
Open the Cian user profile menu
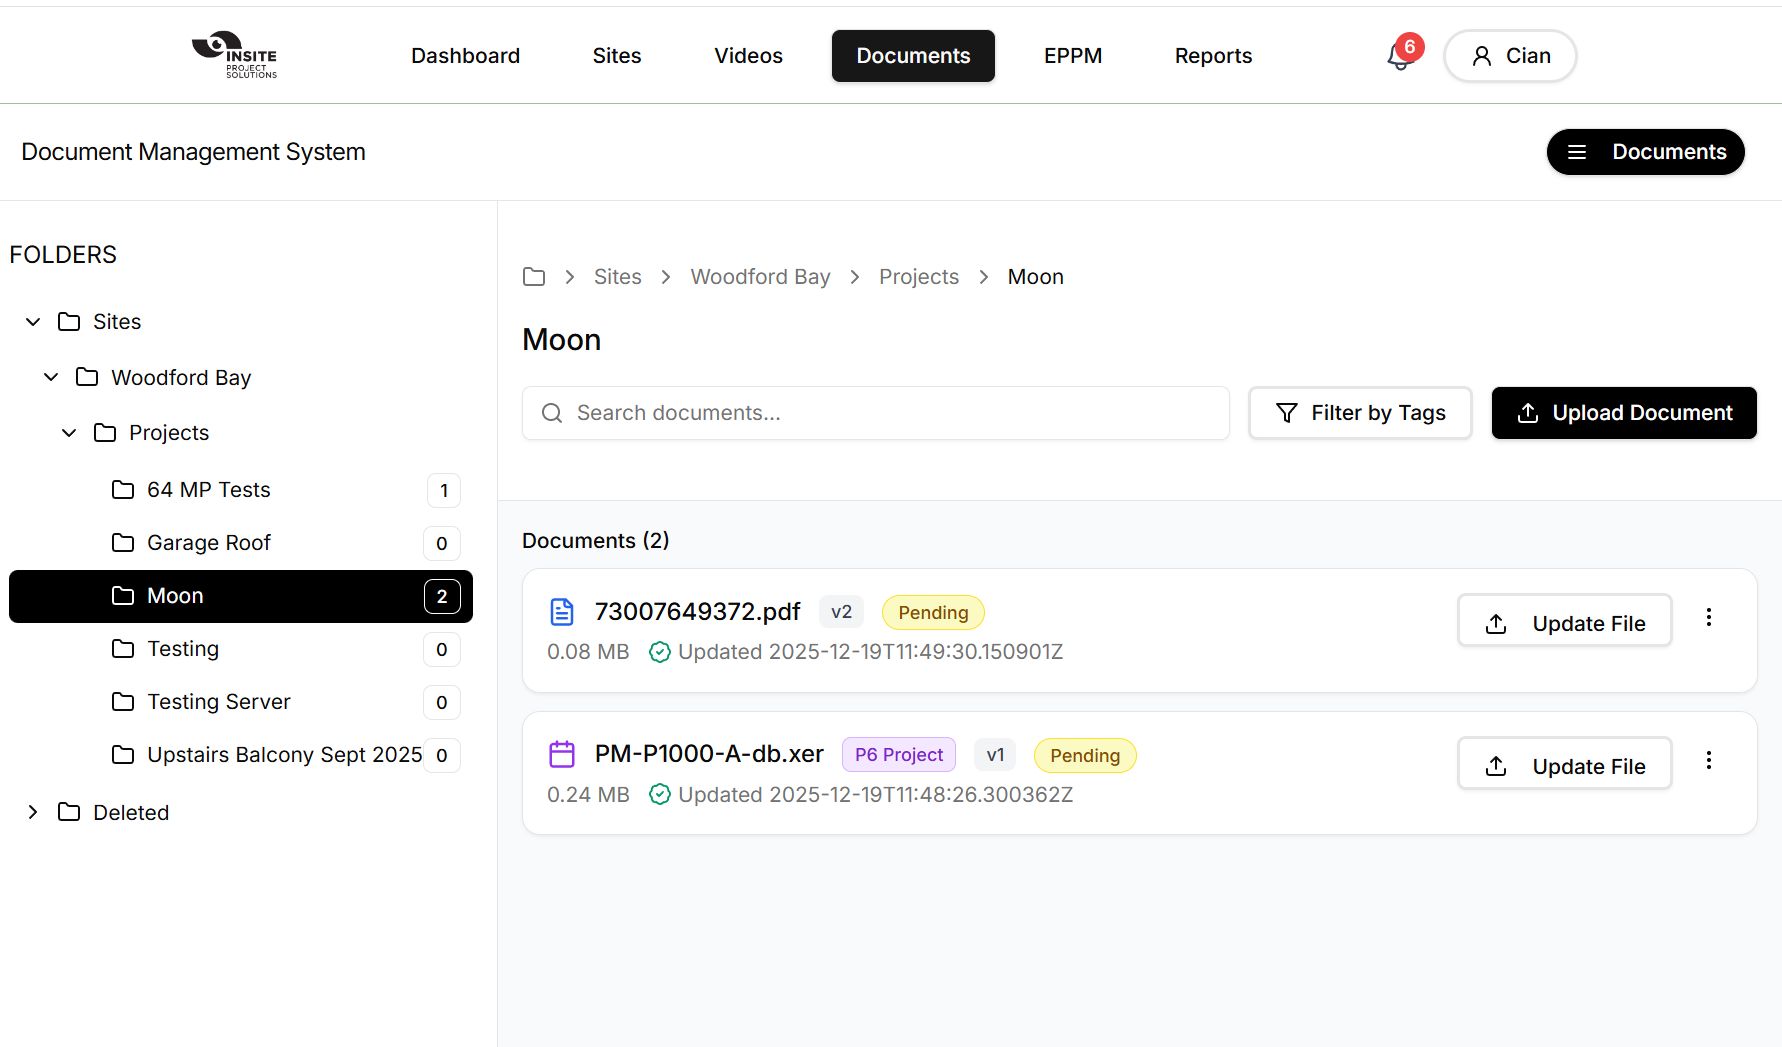point(1509,56)
